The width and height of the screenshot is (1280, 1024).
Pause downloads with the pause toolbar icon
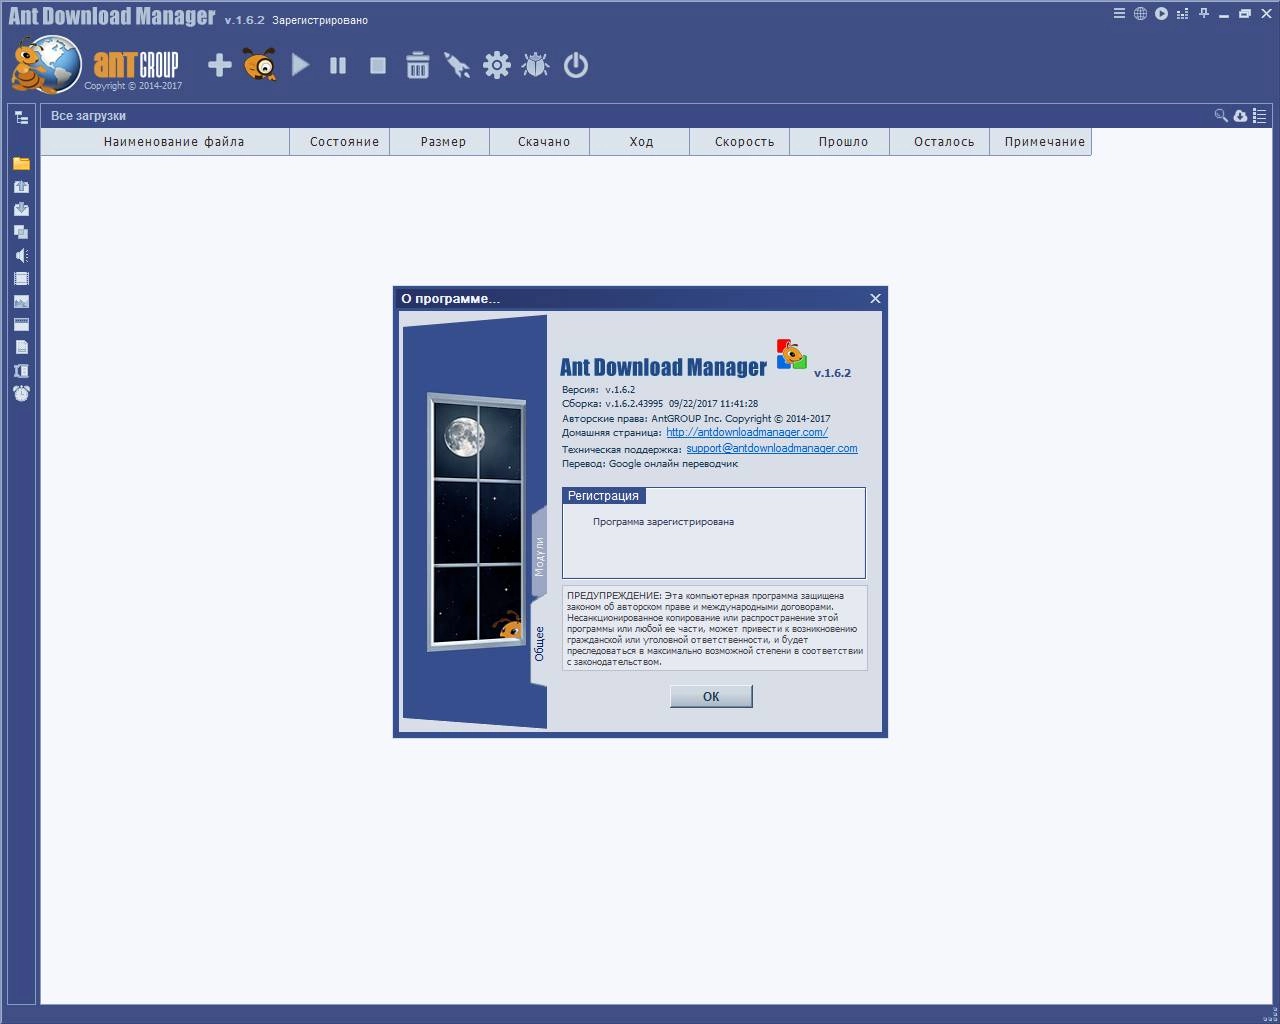point(338,65)
